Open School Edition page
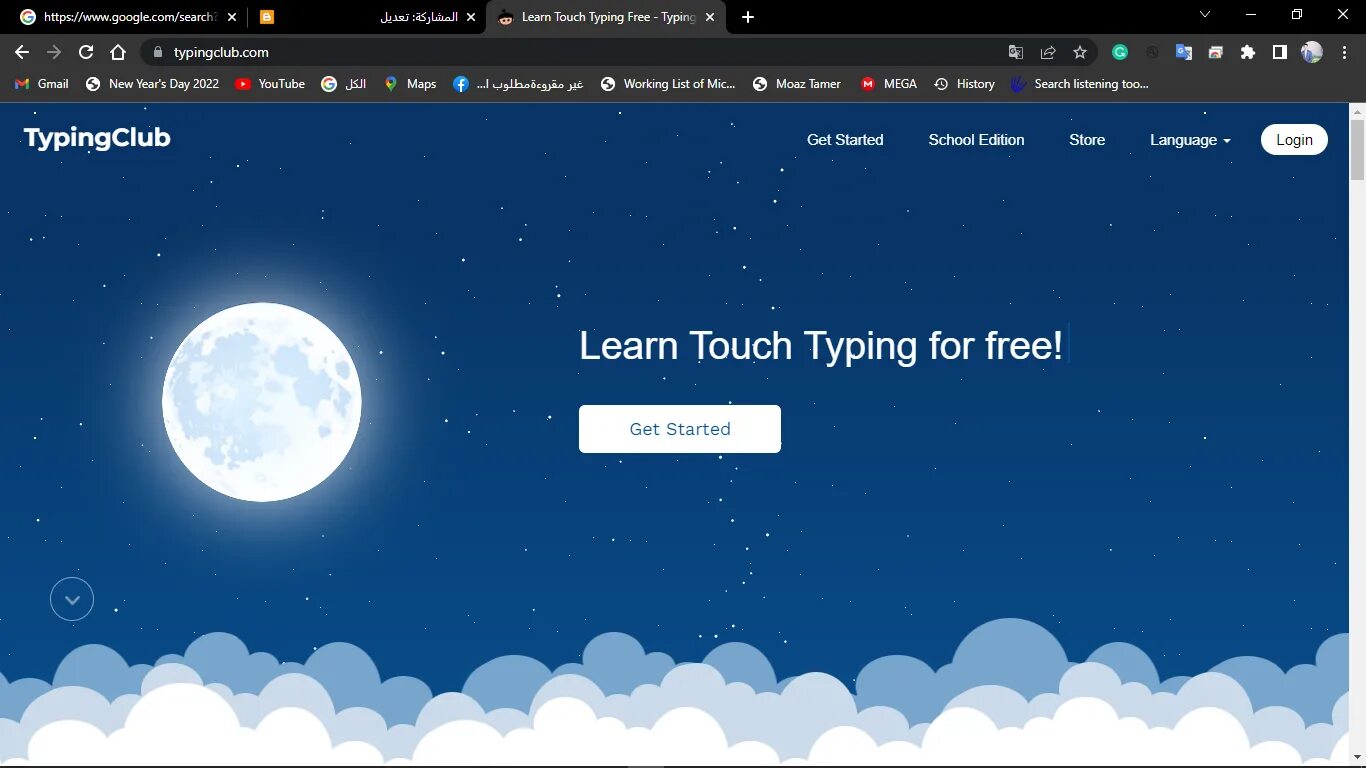1366x768 pixels. [976, 140]
